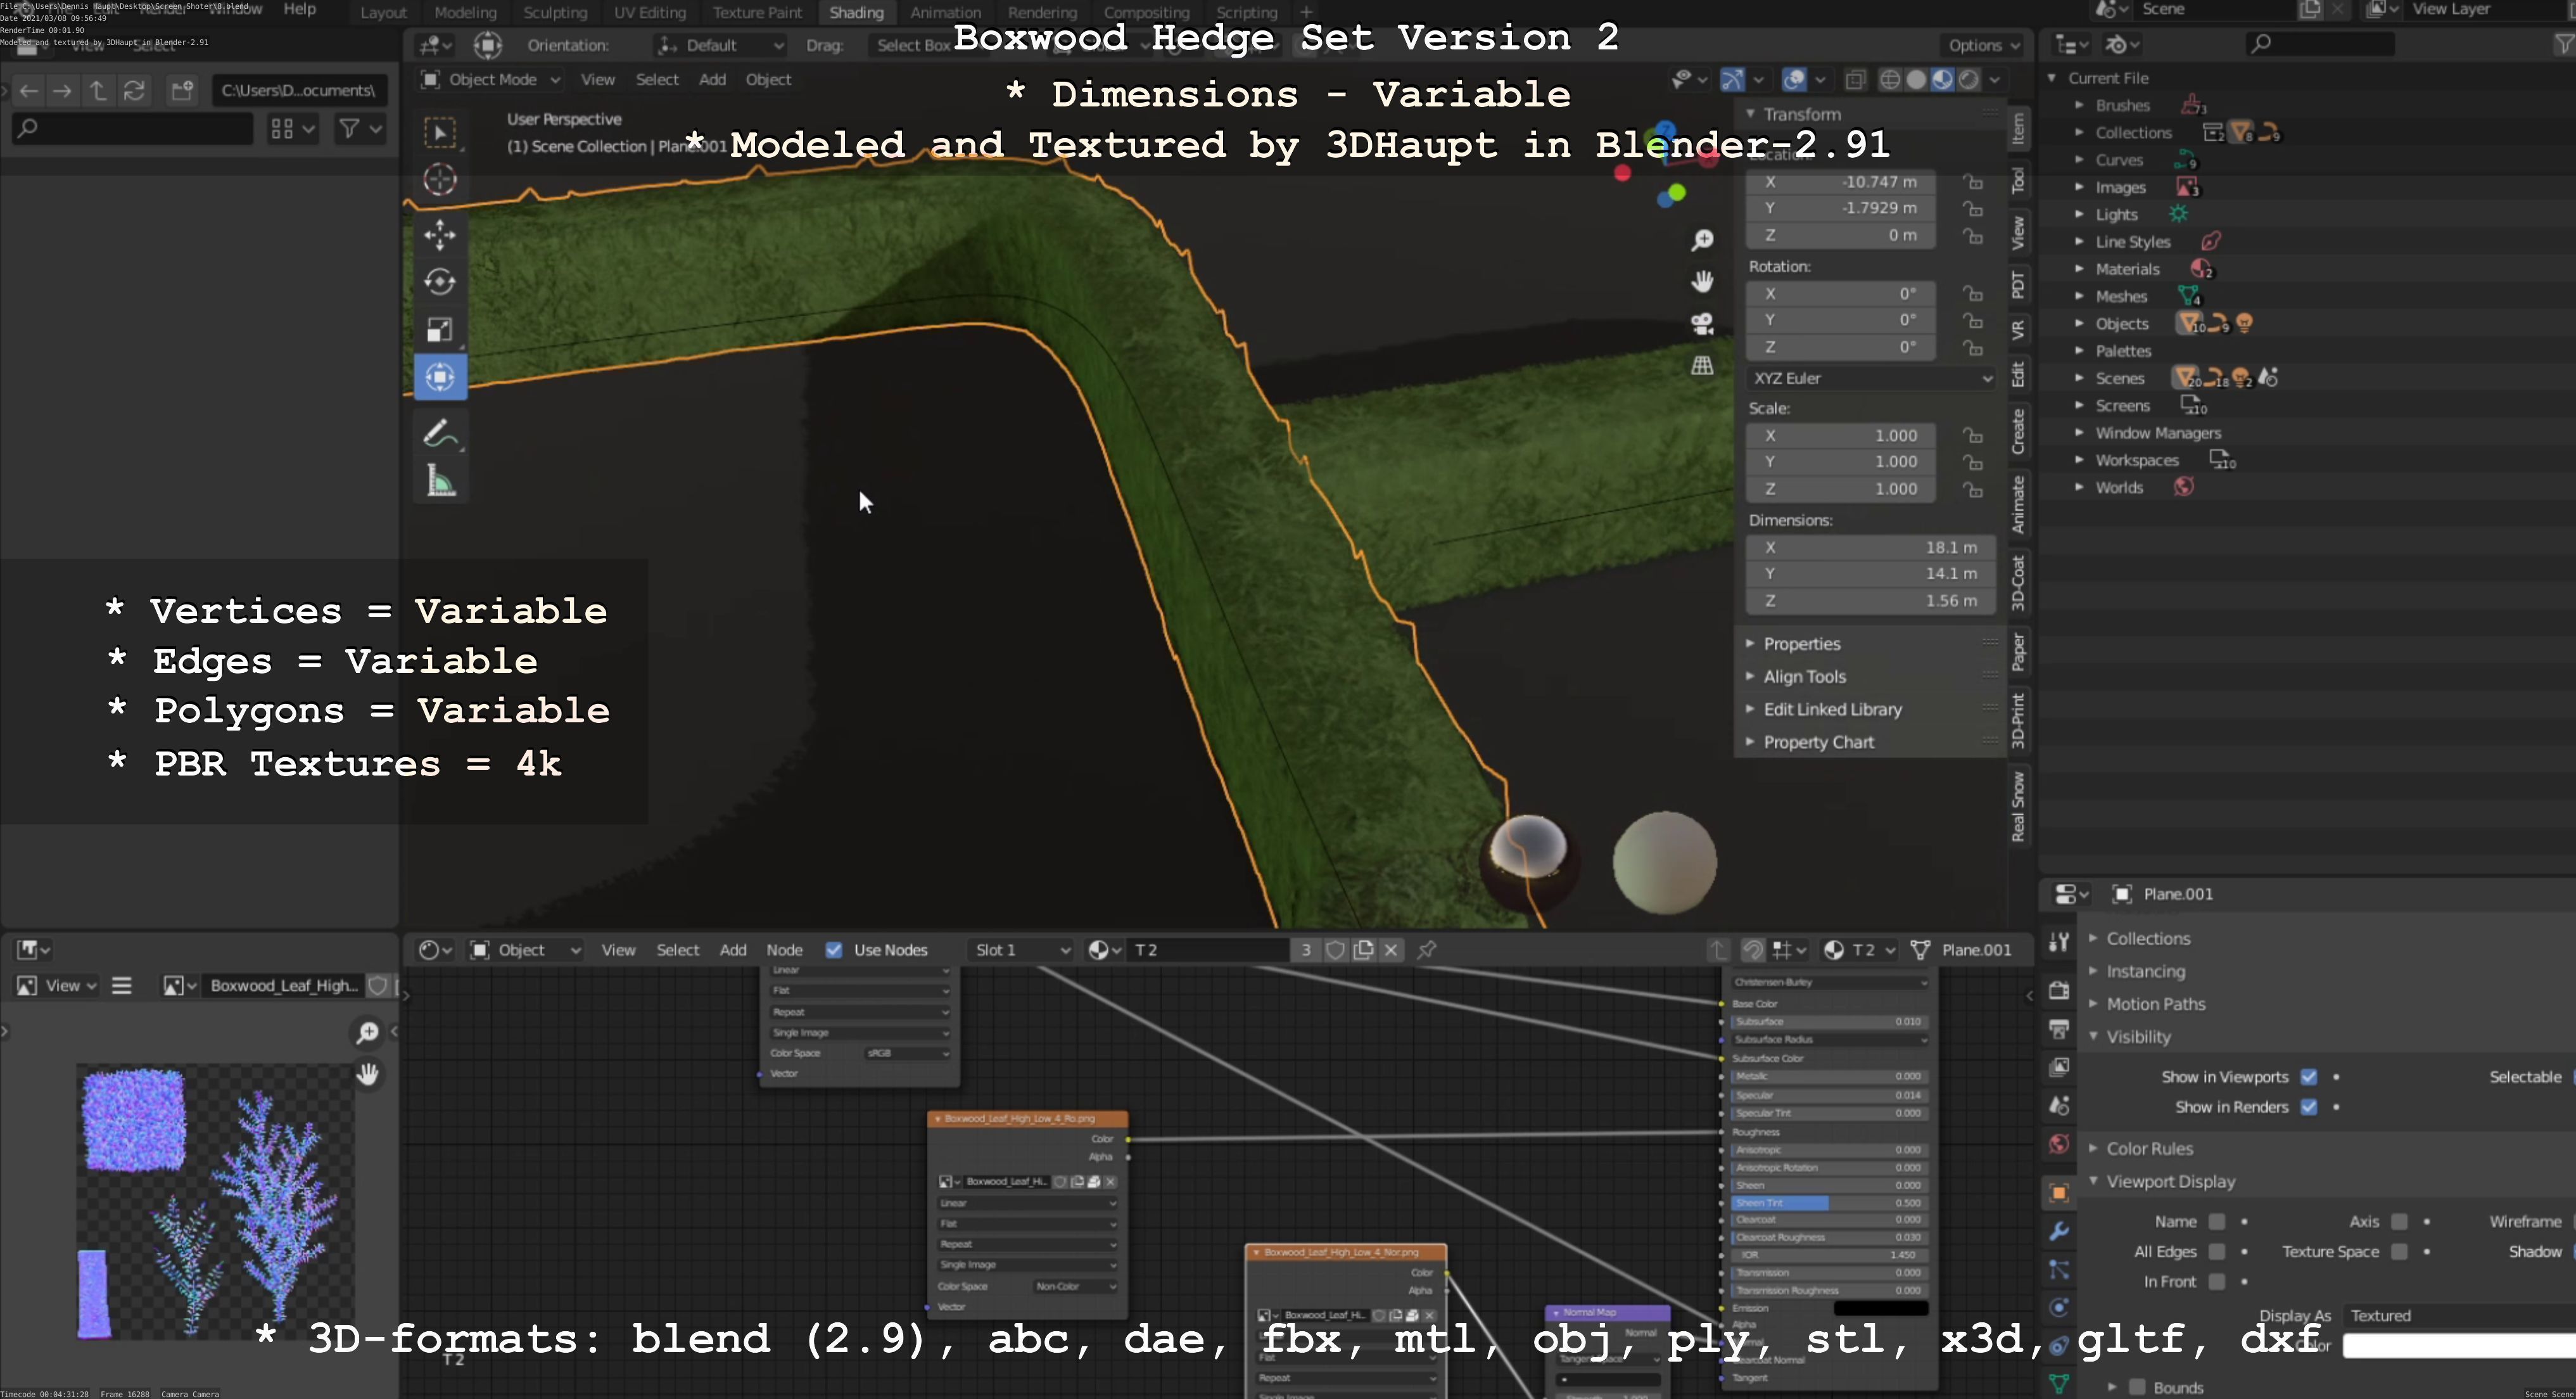Open Object properties tab icon
This screenshot has width=2576, height=1399.
click(x=2059, y=1193)
